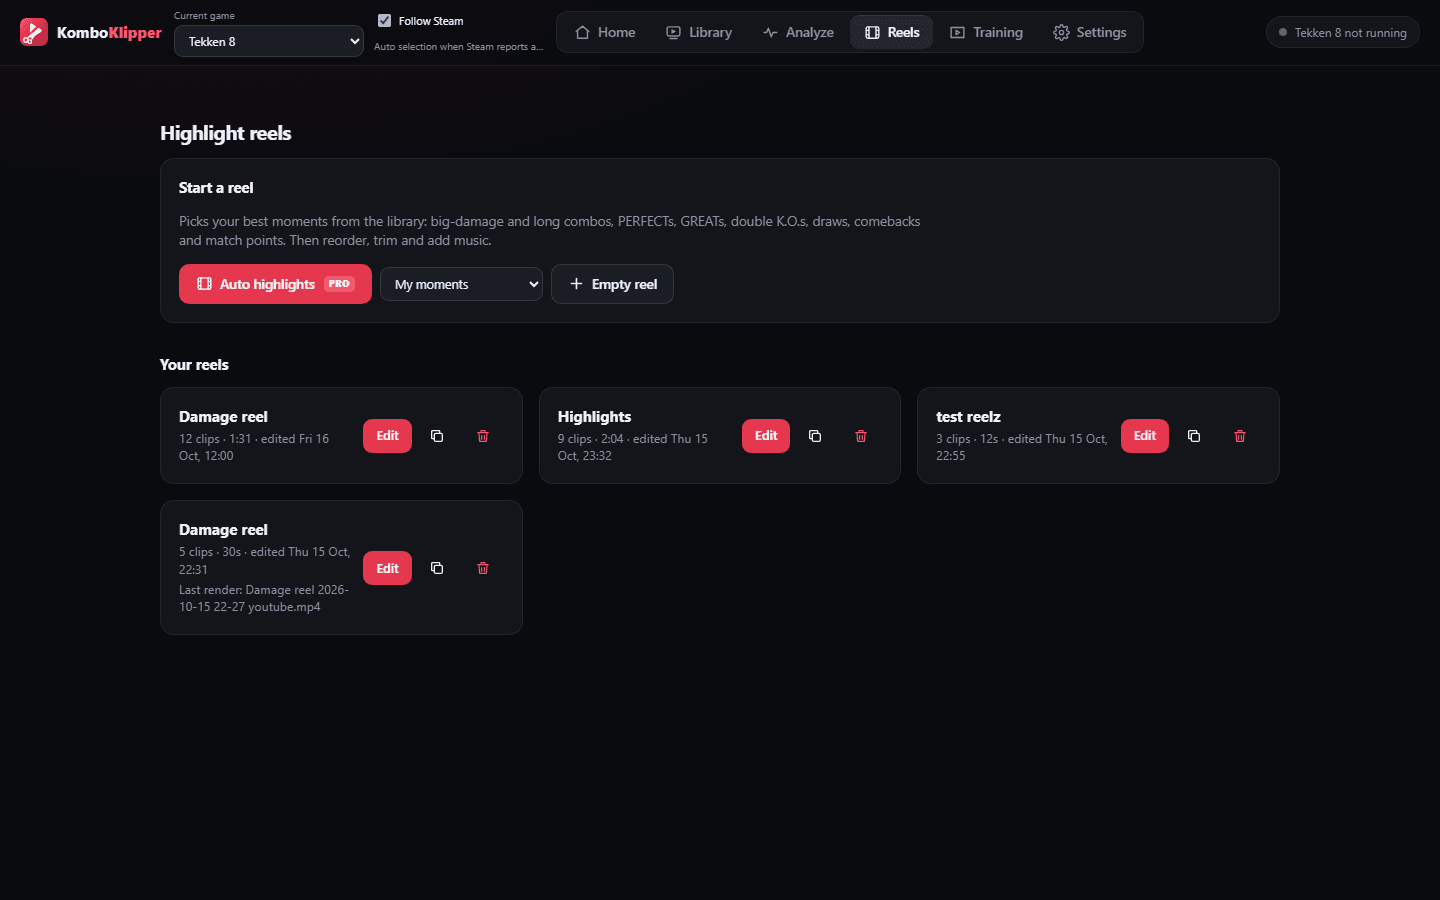Click the Tekken 8 not running status

pyautogui.click(x=1342, y=32)
